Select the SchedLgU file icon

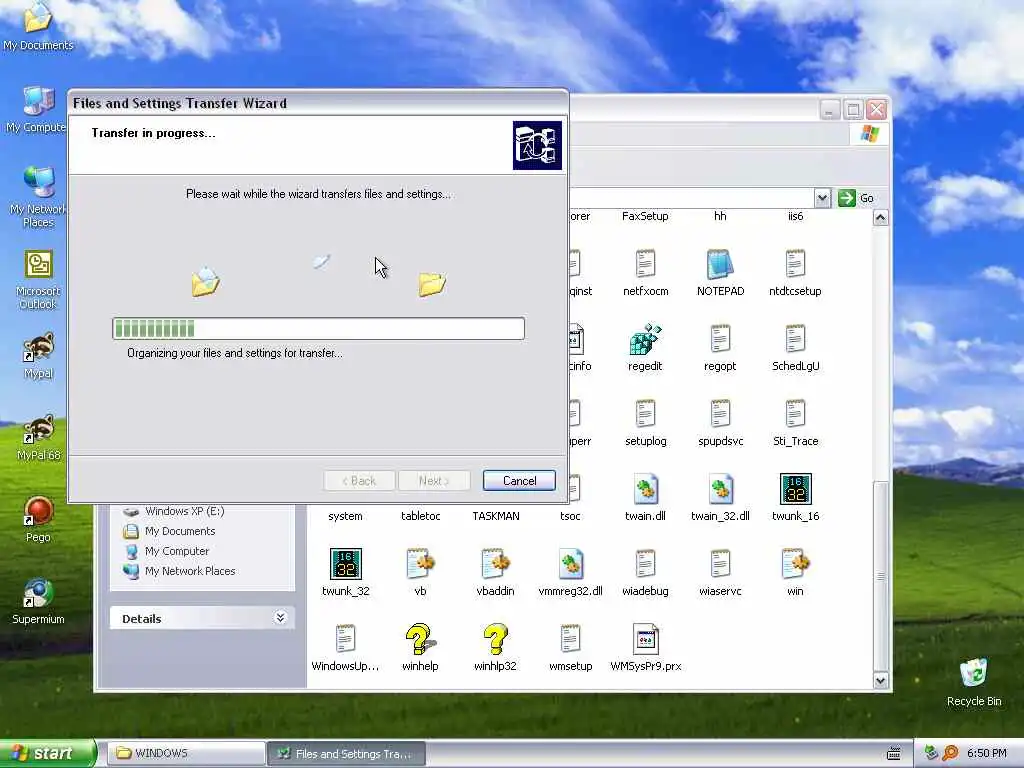[x=795, y=340]
